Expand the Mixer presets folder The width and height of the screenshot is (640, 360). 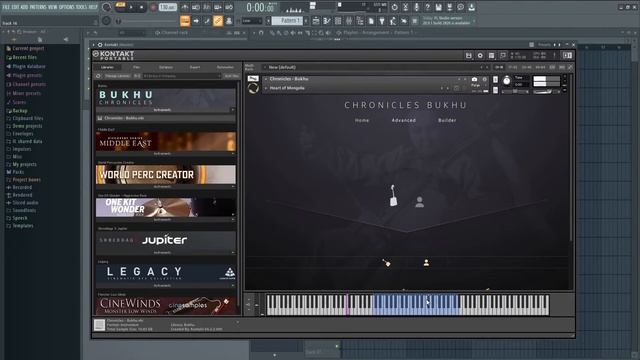point(27,93)
